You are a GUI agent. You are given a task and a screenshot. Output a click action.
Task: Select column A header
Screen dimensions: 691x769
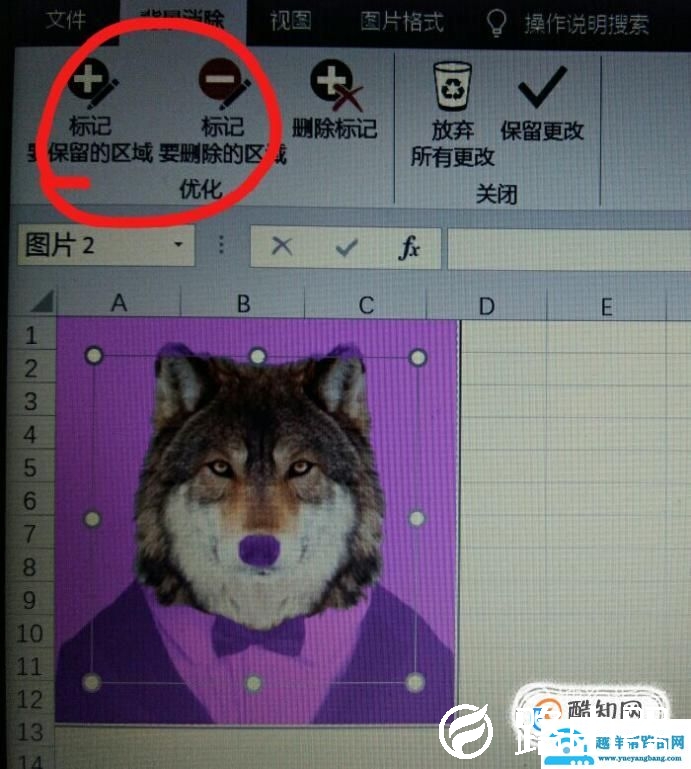tap(119, 302)
